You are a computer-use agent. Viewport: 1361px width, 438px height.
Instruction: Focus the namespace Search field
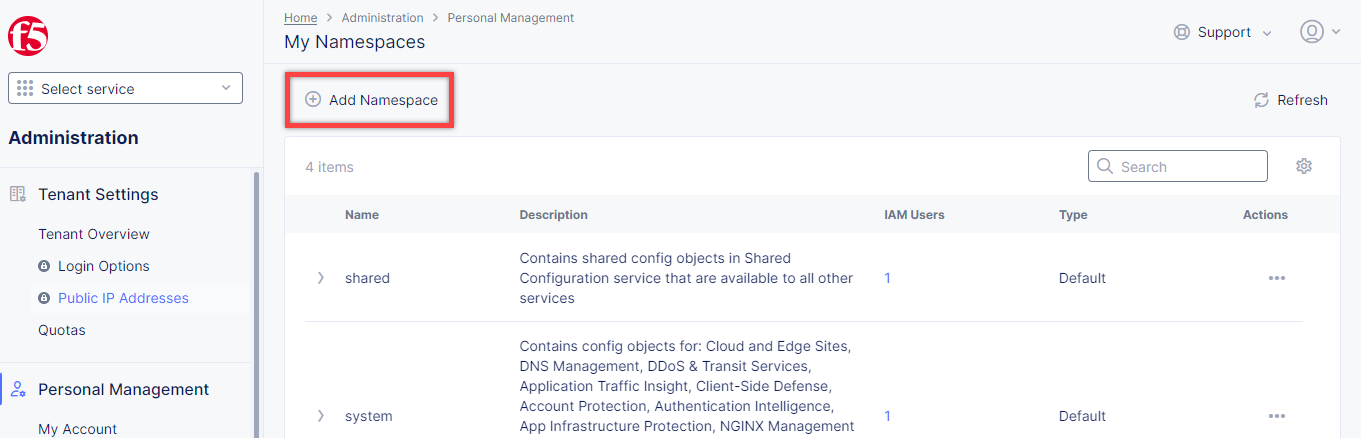[x=1187, y=167]
